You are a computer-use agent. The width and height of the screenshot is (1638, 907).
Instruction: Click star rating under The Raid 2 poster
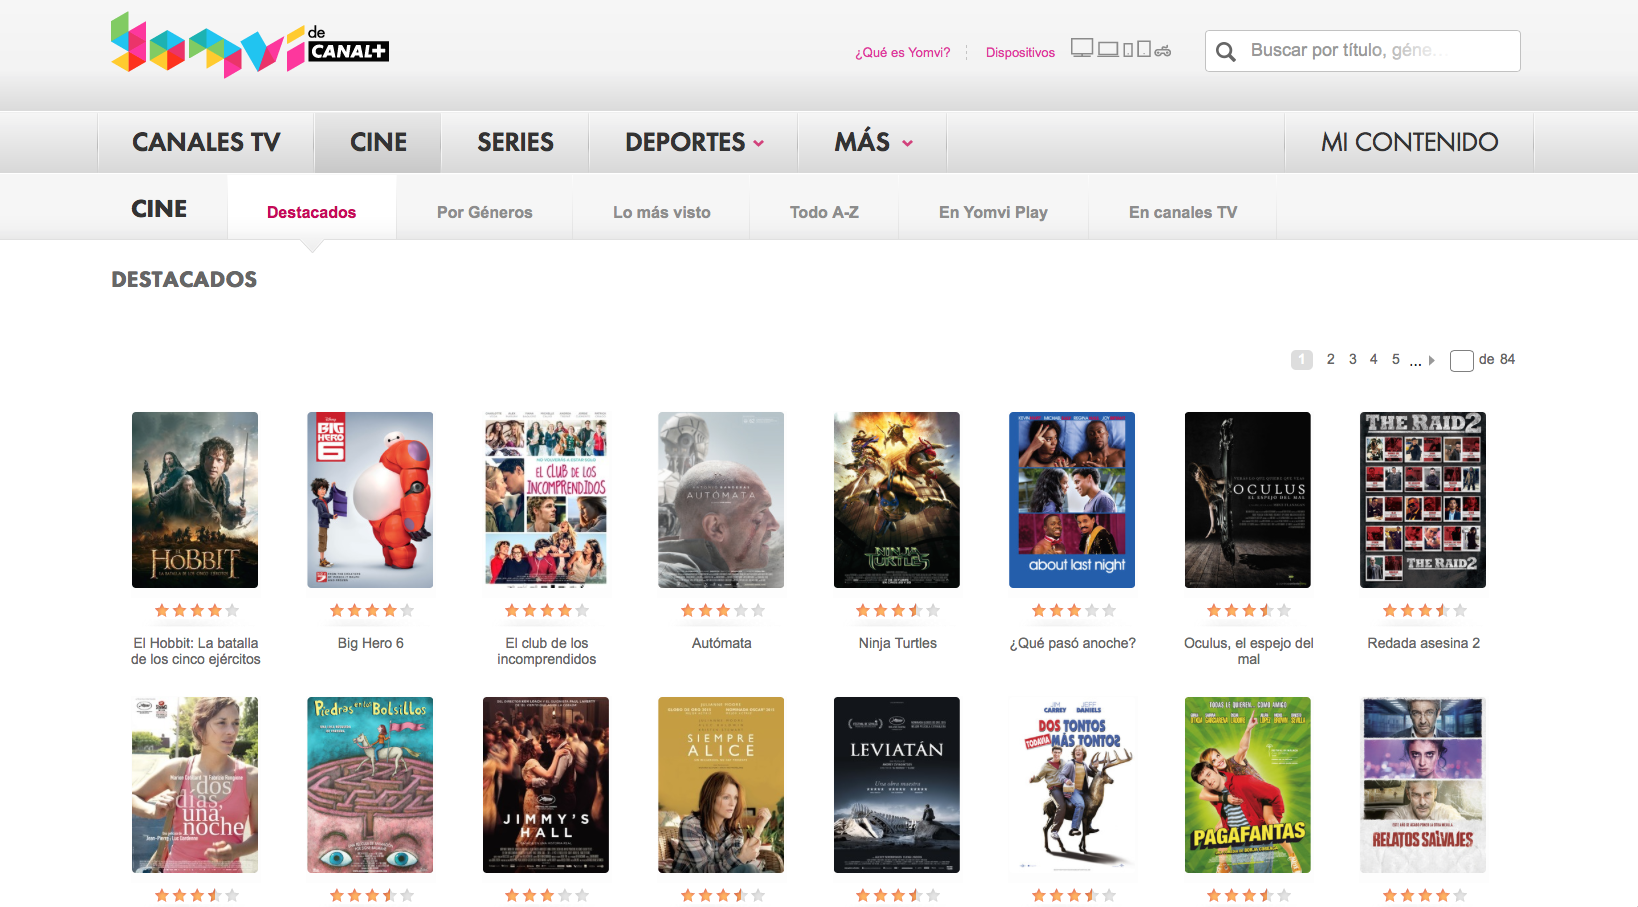(1424, 610)
